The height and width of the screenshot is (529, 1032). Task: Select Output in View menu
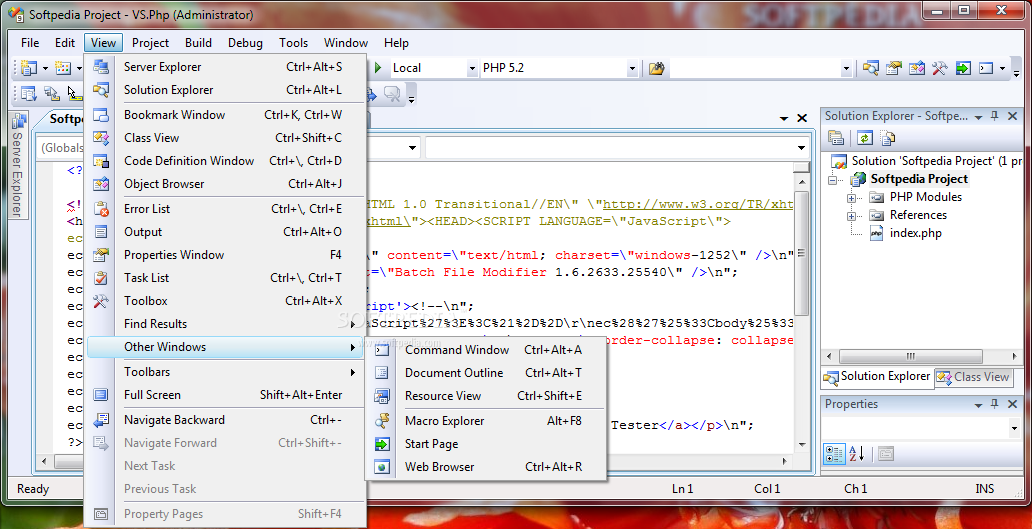(225, 232)
